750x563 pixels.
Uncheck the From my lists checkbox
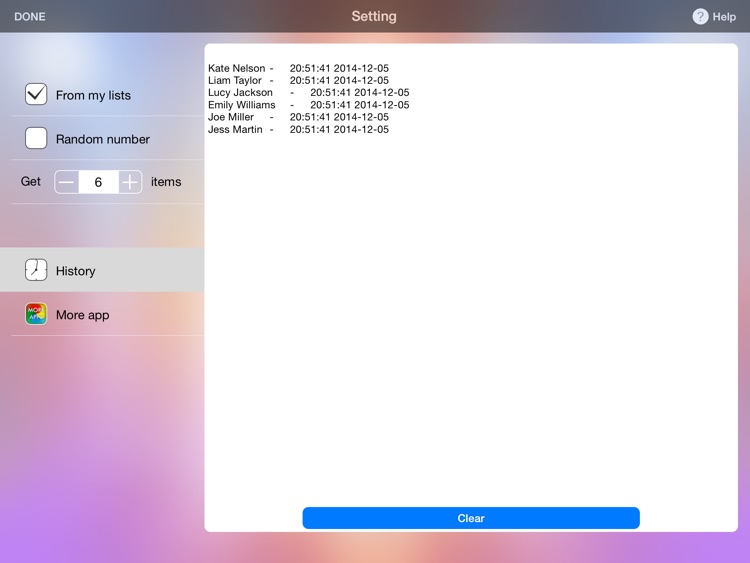(x=36, y=94)
